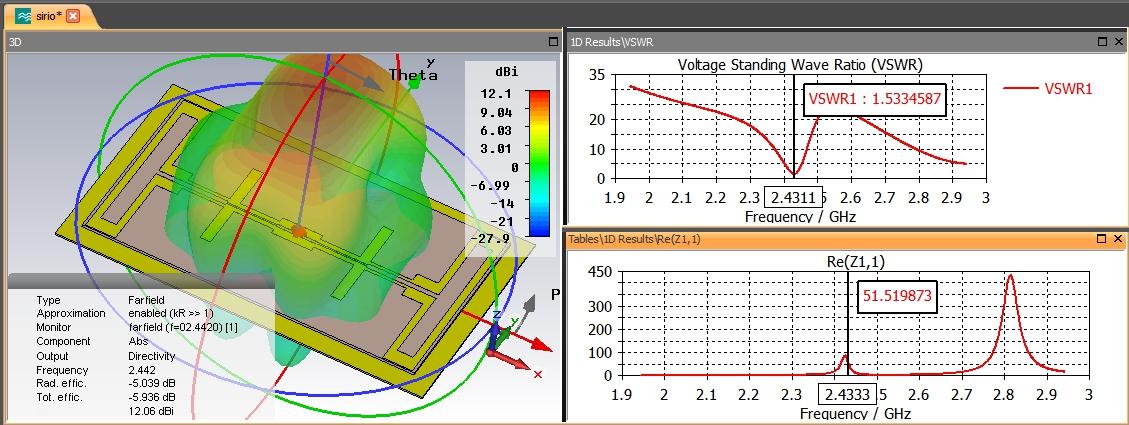Close the 1D Results\VSWR panel
1129x425 pixels.
(x=1117, y=42)
